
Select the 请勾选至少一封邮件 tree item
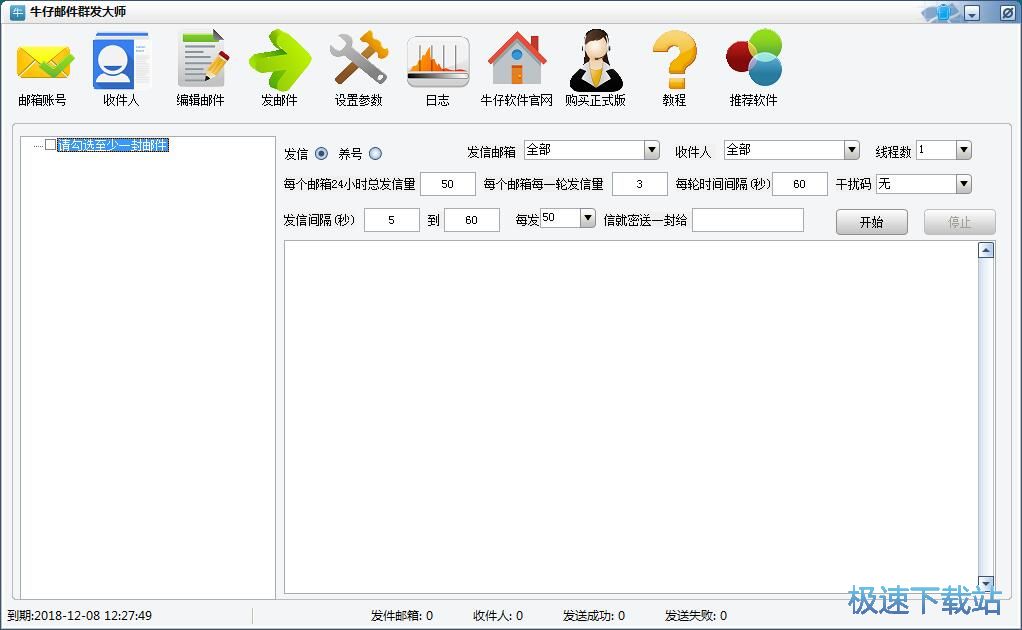[x=113, y=145]
